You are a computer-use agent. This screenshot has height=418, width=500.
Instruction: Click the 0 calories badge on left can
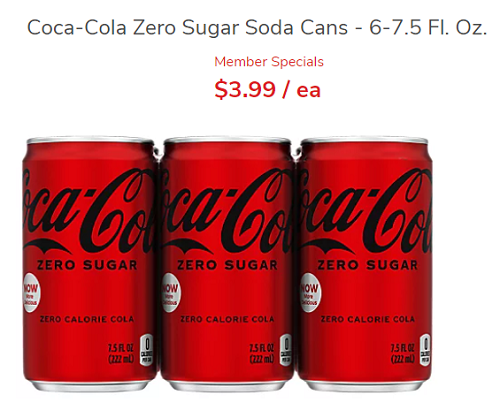(146, 349)
